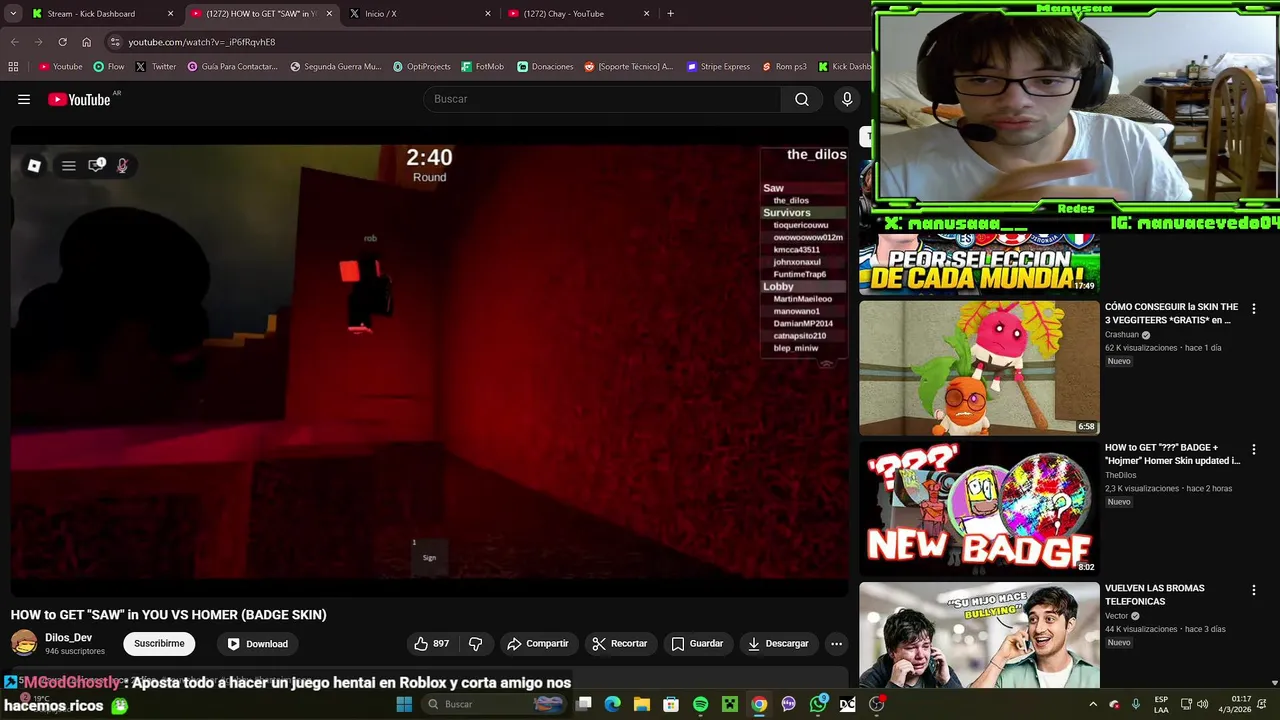This screenshot has height=720, width=1280.
Task: Open the YouTube hamburger guide menu
Action: pyautogui.click(x=24, y=99)
